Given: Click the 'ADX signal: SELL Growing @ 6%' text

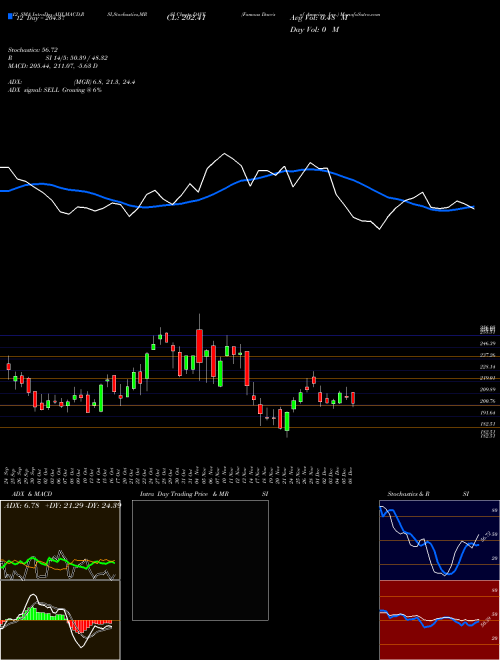Looking at the screenshot, I should pos(55,90).
